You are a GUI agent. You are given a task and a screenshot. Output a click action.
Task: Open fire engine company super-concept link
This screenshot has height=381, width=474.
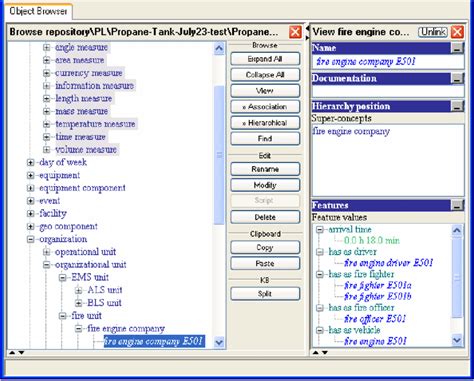351,131
